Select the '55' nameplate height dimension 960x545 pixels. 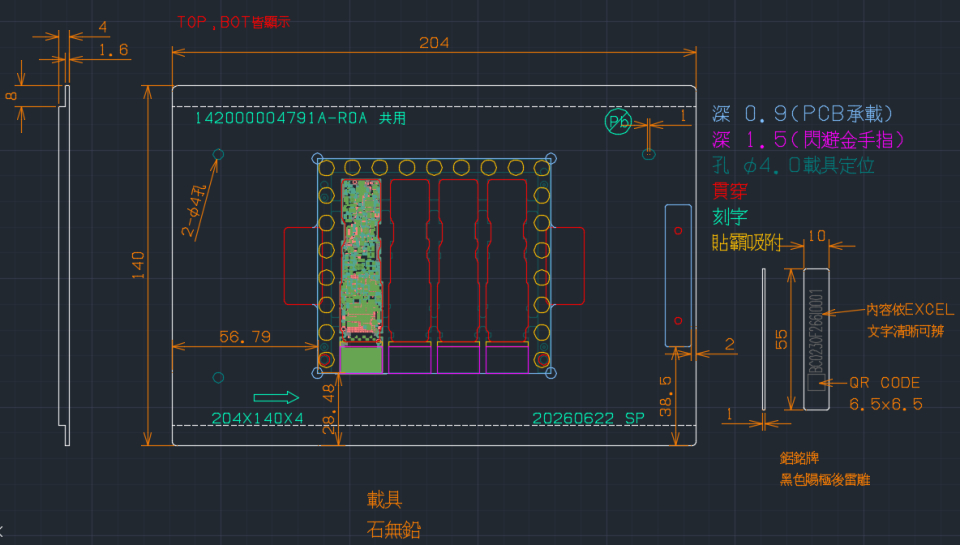pos(781,339)
